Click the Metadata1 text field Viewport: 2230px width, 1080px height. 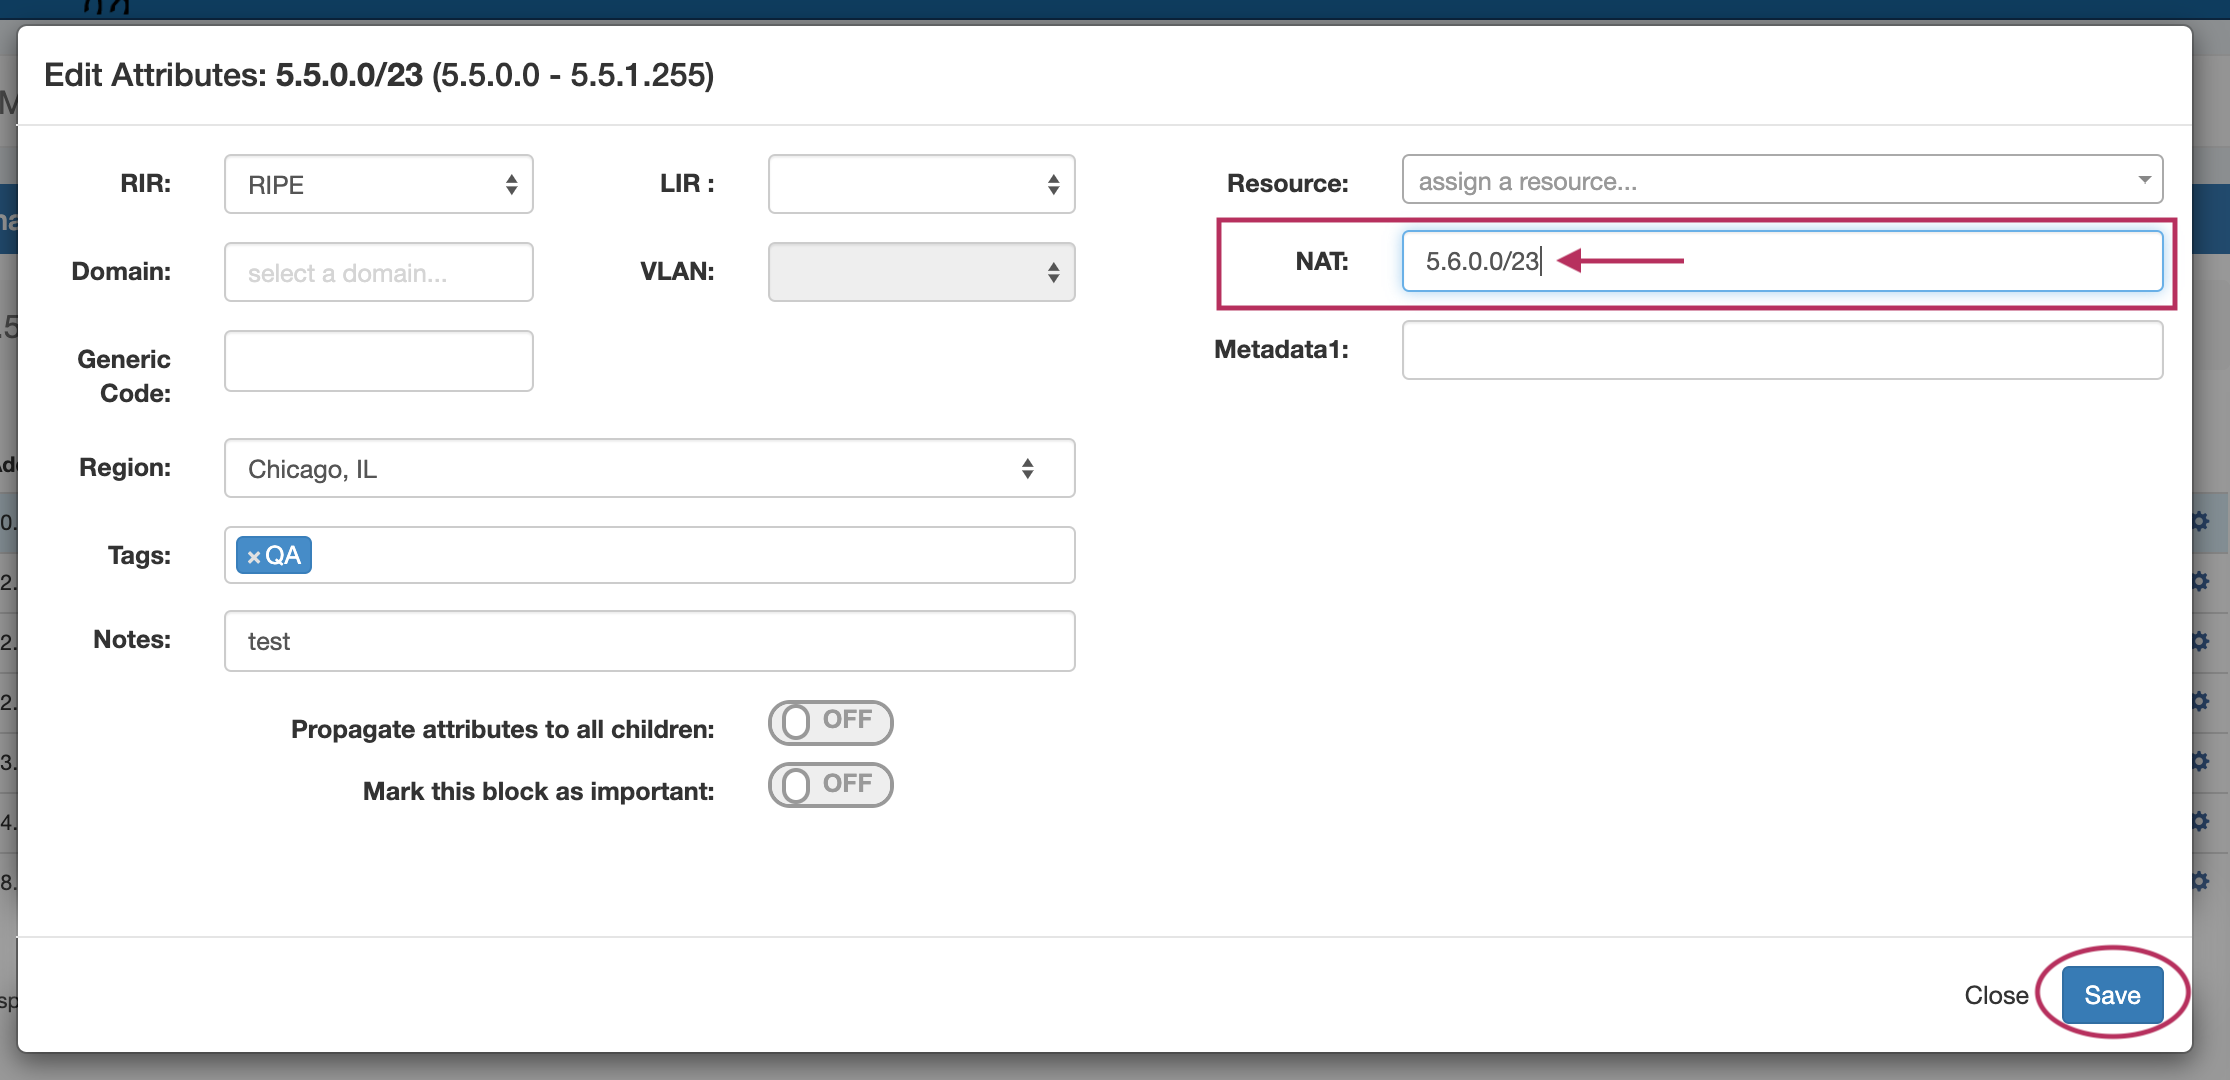click(1782, 350)
